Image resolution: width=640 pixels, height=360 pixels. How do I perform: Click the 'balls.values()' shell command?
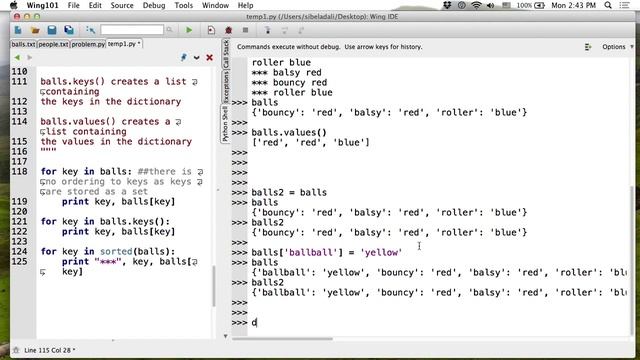pos(289,132)
